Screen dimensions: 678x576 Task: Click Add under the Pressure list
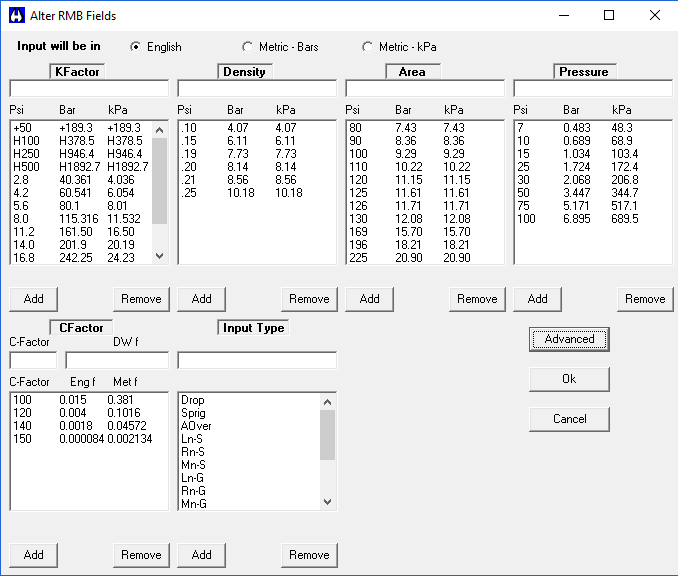pyautogui.click(x=537, y=299)
